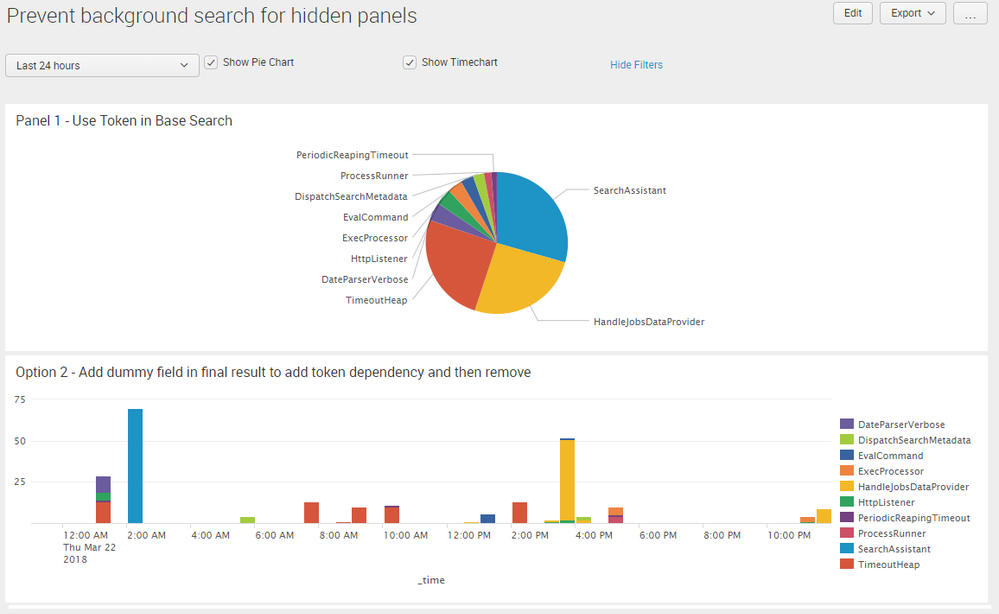
Task: Click the HandleJobsDataProvider pie chart label
Action: click(649, 322)
